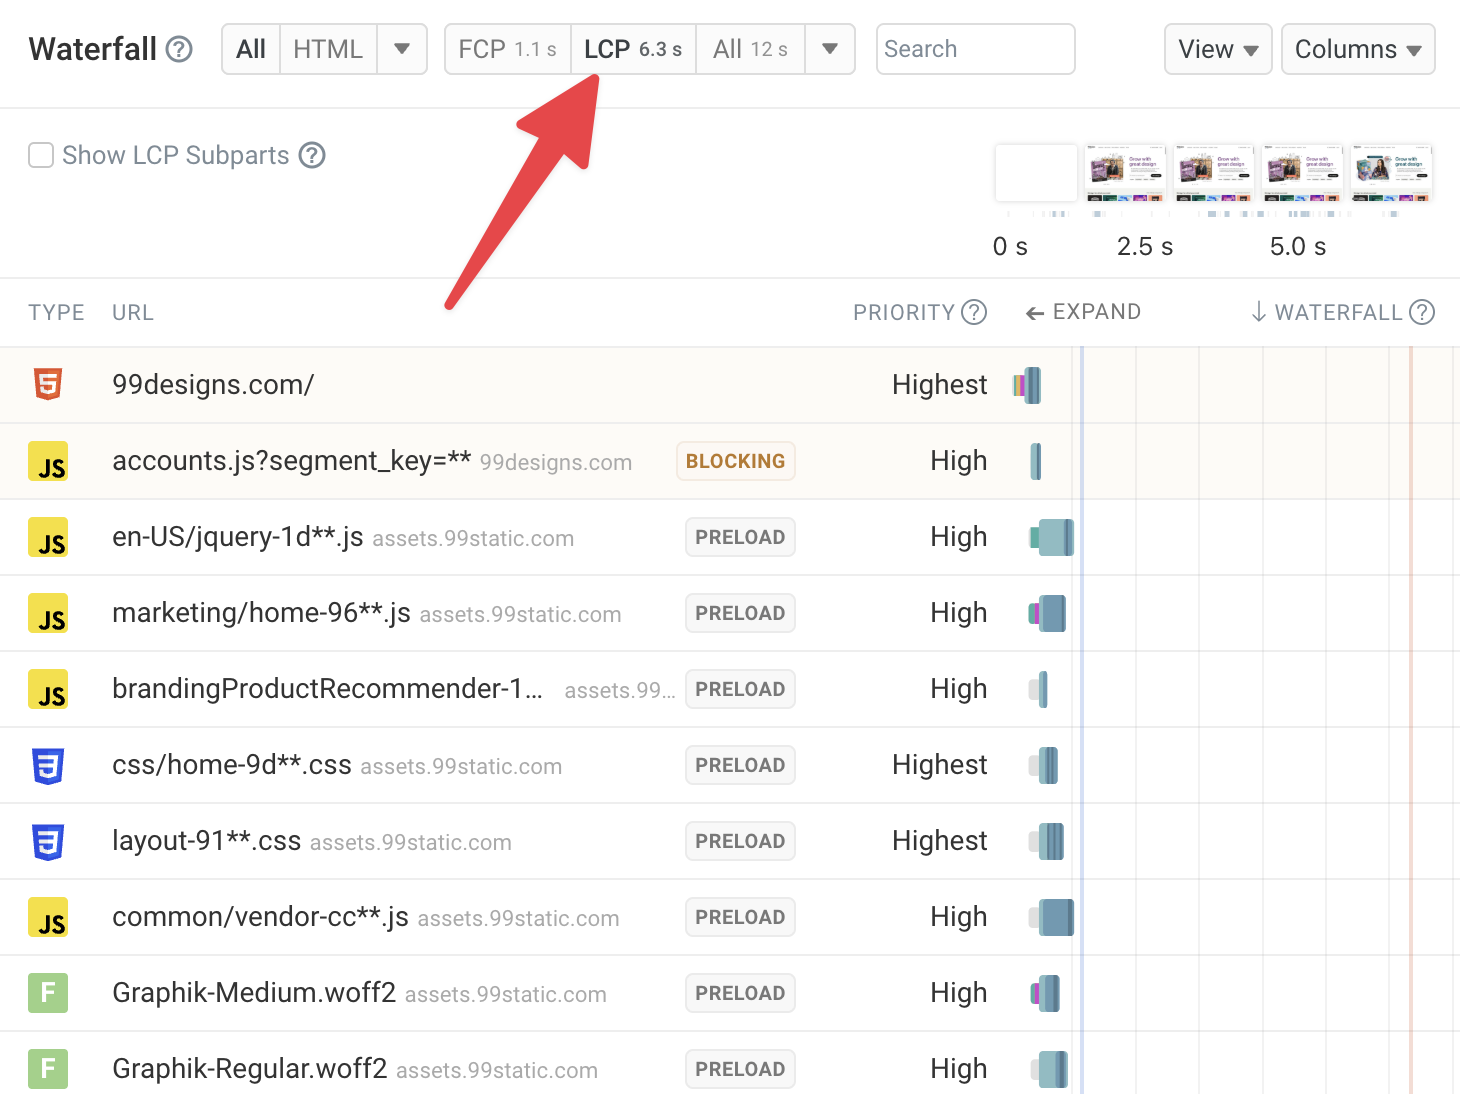The image size is (1460, 1094).
Task: Open the marketing/home-96**.js request
Action: pyautogui.click(x=261, y=613)
